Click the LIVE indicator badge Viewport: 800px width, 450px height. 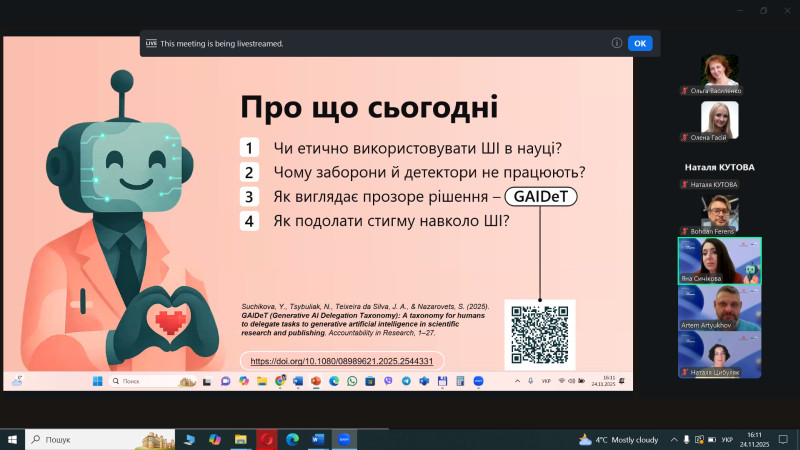151,43
